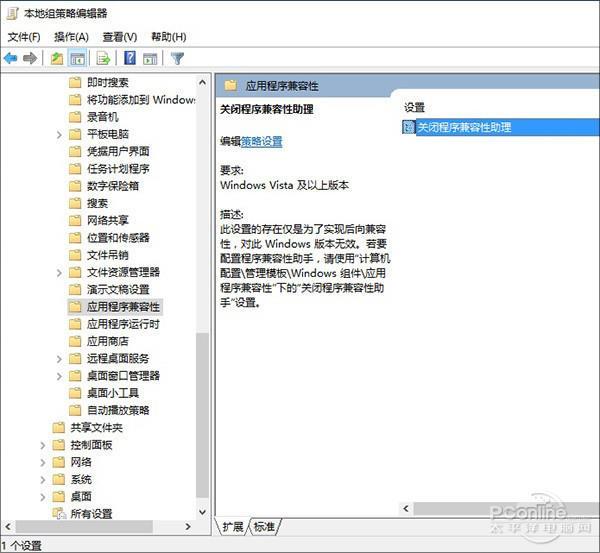
Task: Click the Forward arrow toolbar icon
Action: point(30,58)
